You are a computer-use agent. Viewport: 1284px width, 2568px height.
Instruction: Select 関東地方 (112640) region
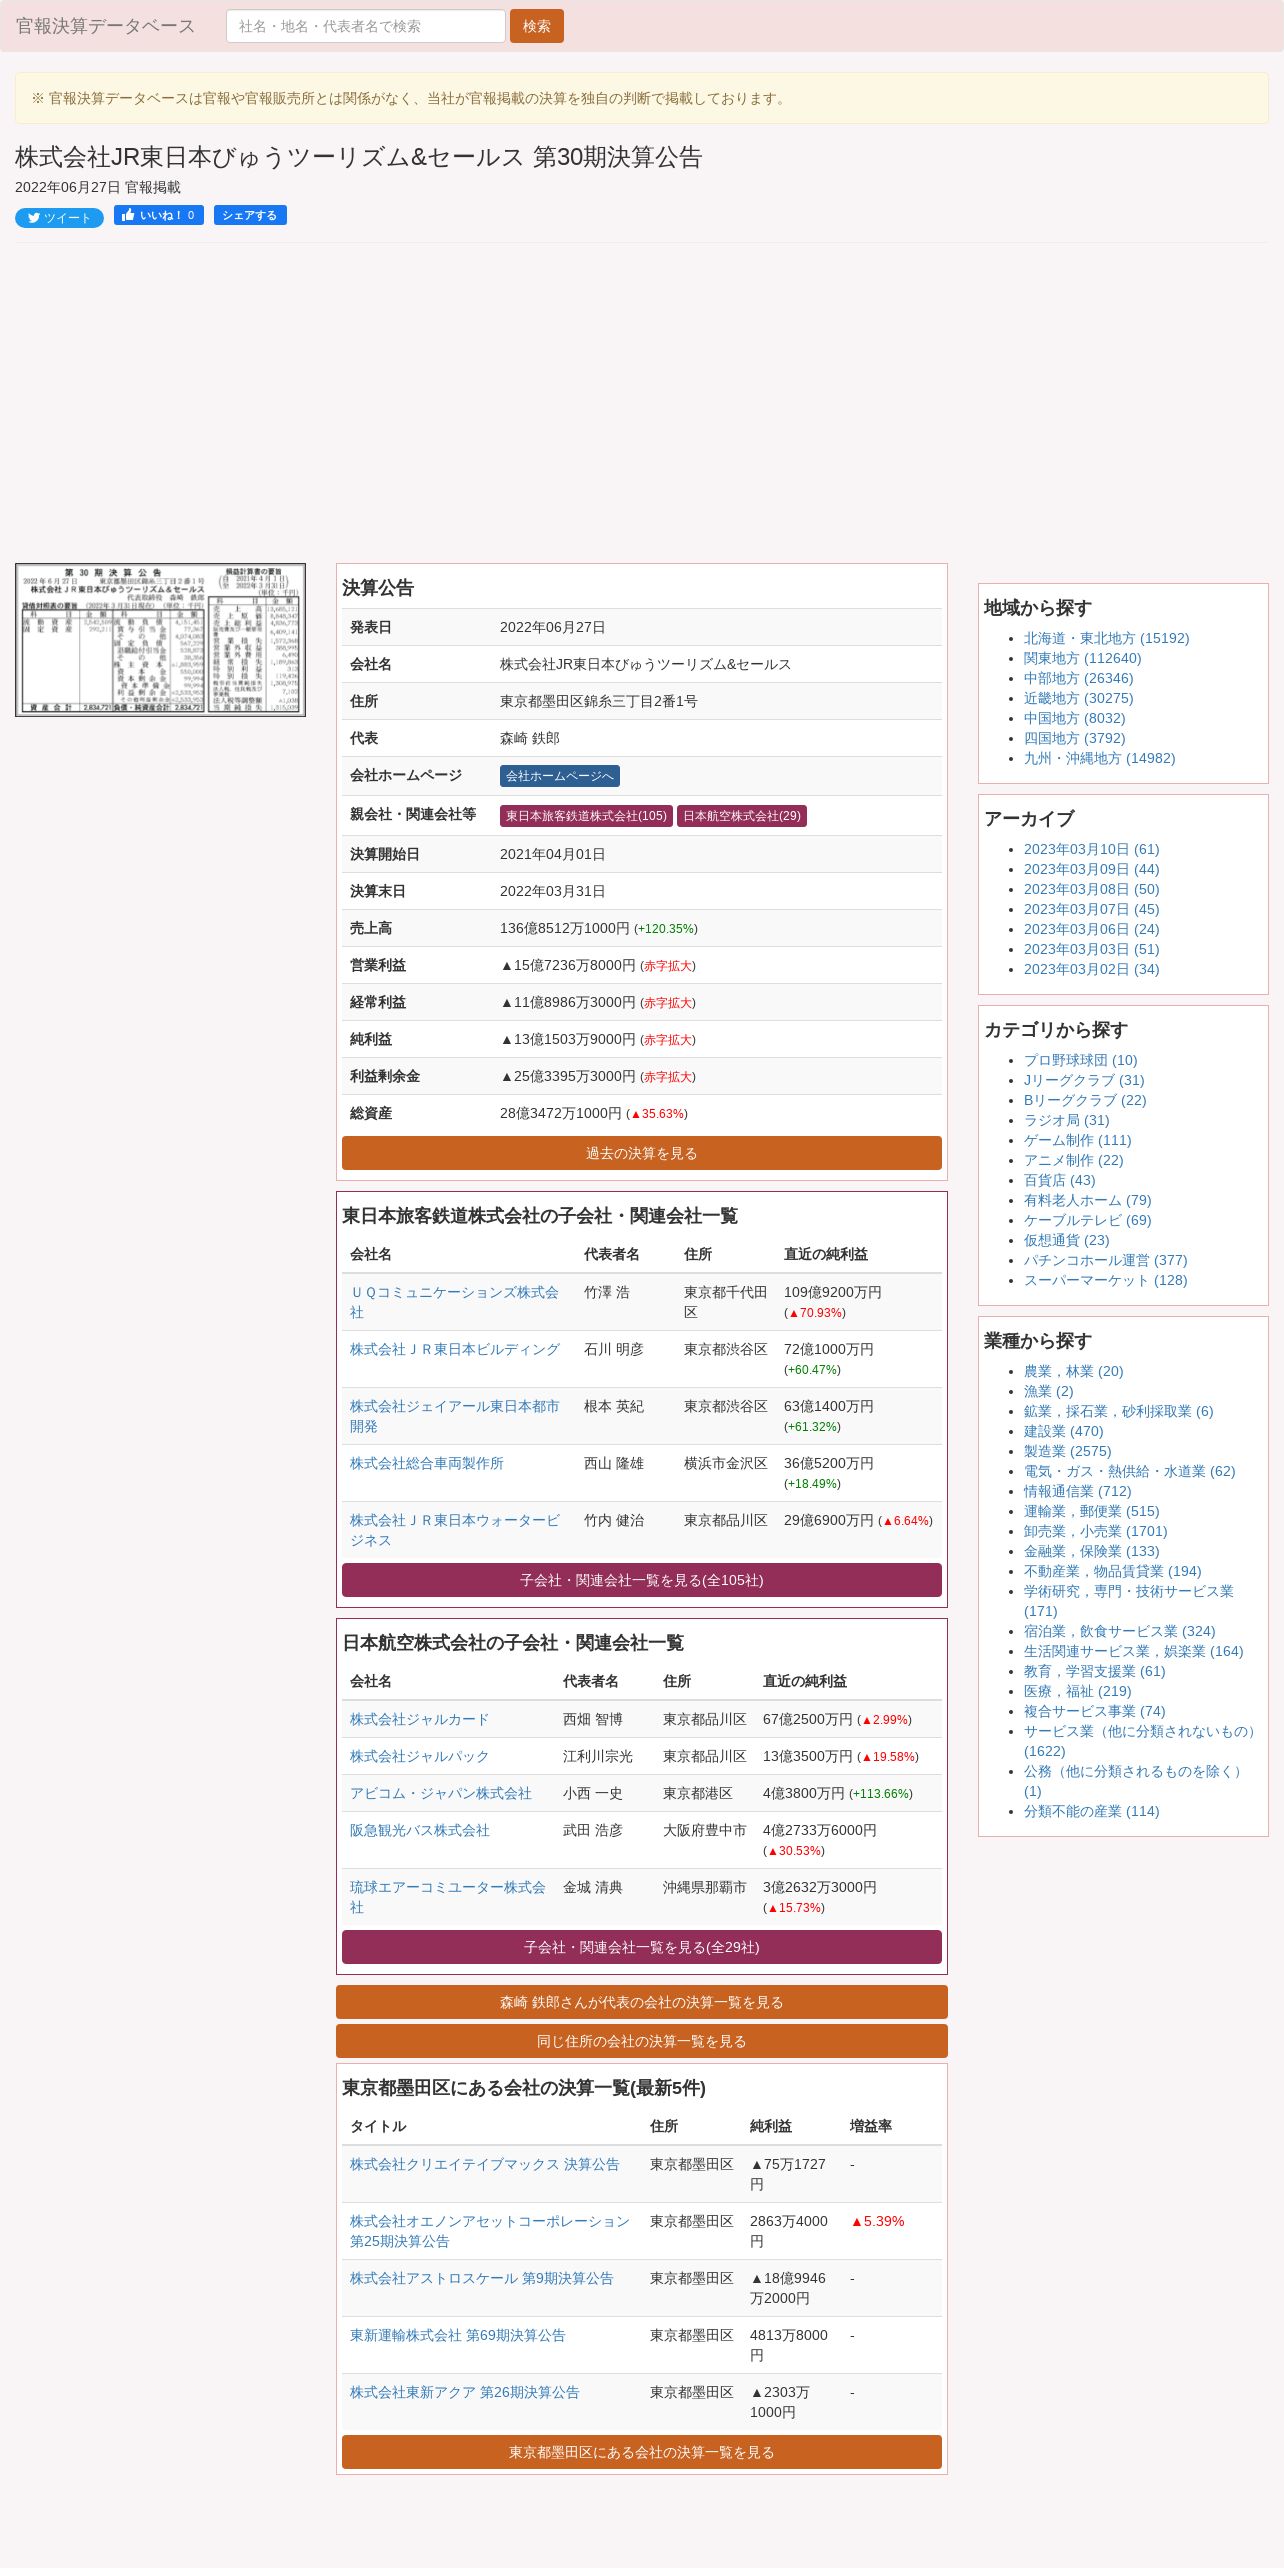tap(1082, 658)
